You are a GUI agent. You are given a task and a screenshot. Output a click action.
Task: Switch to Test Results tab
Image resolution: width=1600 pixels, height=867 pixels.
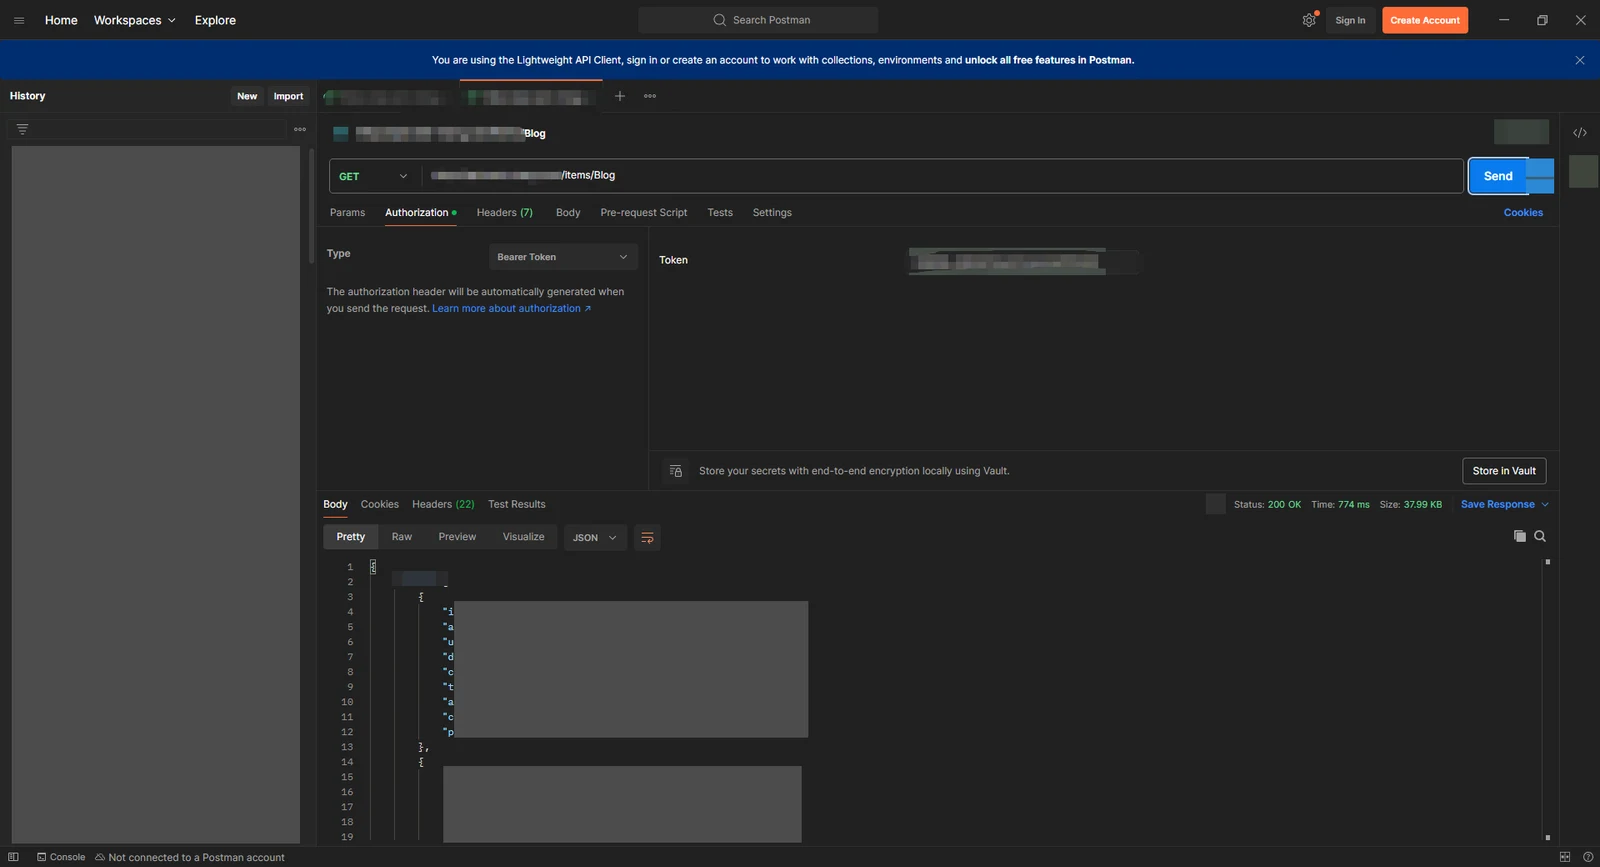click(517, 505)
